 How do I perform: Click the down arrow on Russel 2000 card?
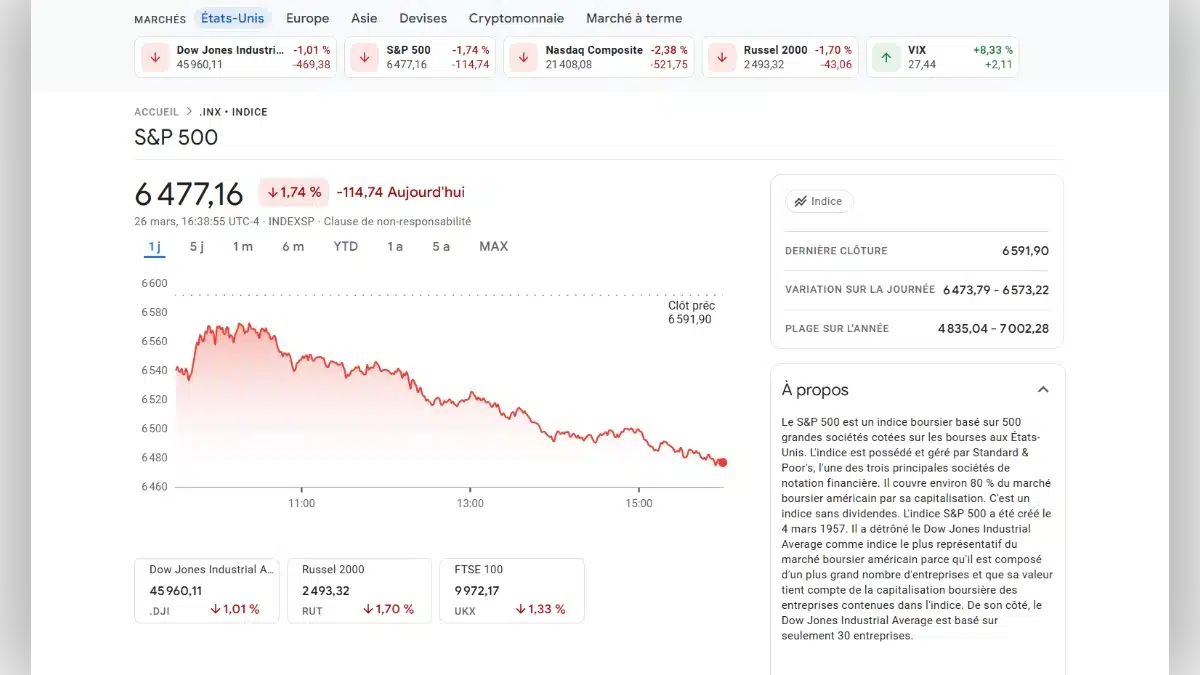721,57
